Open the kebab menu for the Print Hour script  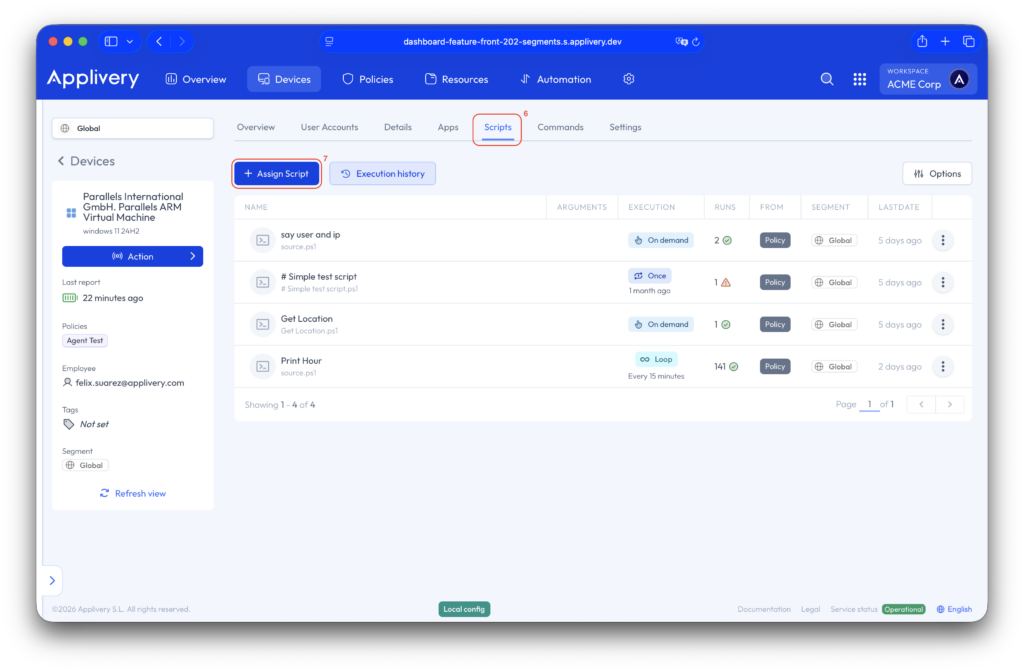coord(942,366)
